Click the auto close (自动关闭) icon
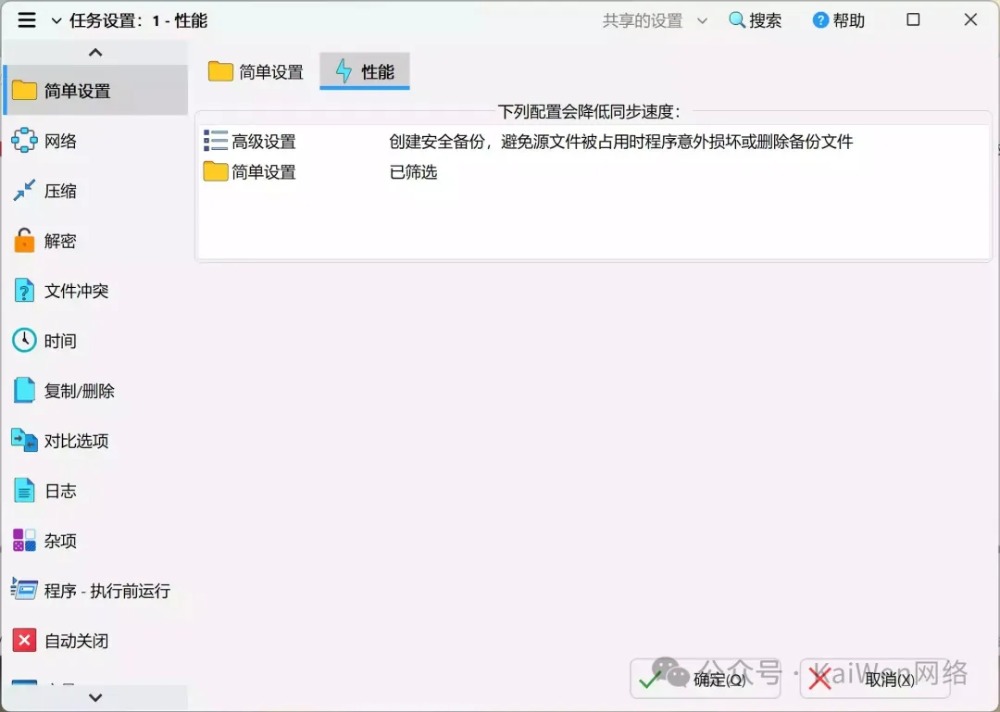Image resolution: width=1000 pixels, height=712 pixels. tap(24, 641)
